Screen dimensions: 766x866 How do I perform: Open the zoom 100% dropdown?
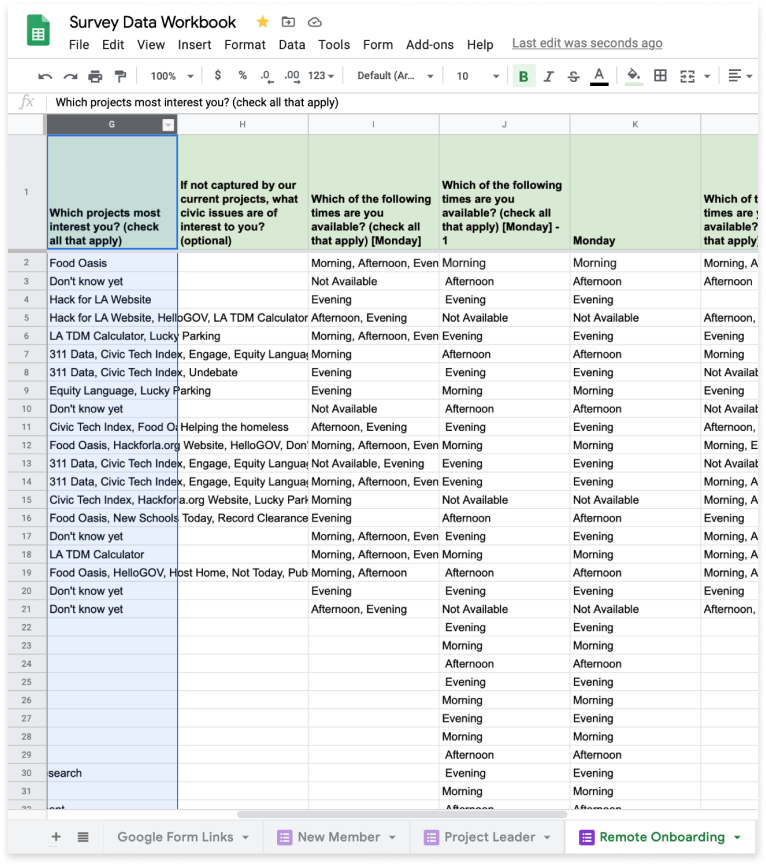point(171,76)
